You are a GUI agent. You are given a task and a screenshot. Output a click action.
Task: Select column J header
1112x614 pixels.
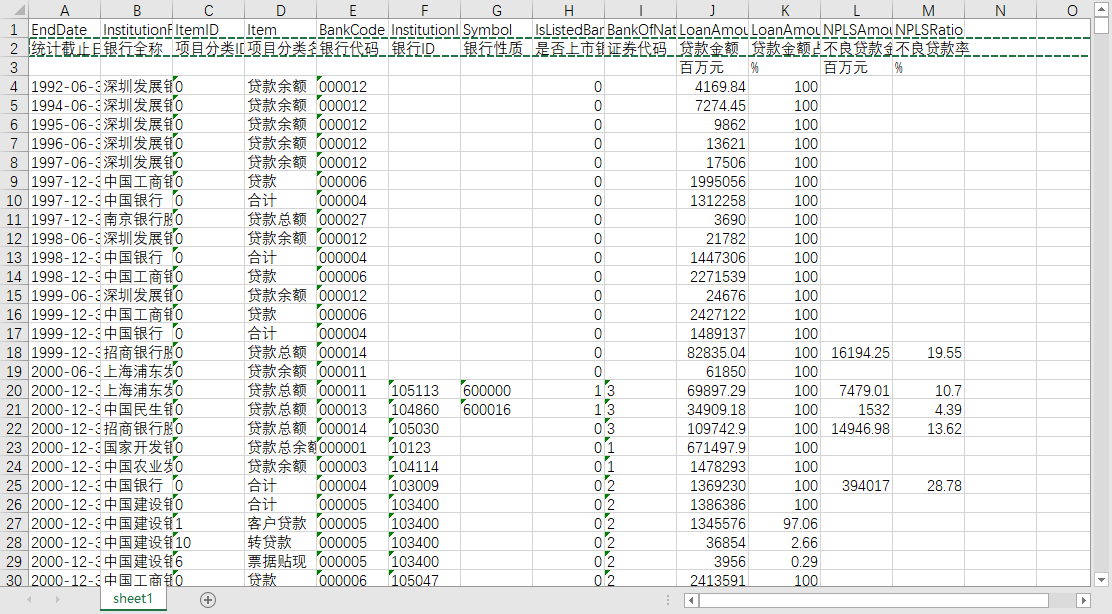(712, 10)
